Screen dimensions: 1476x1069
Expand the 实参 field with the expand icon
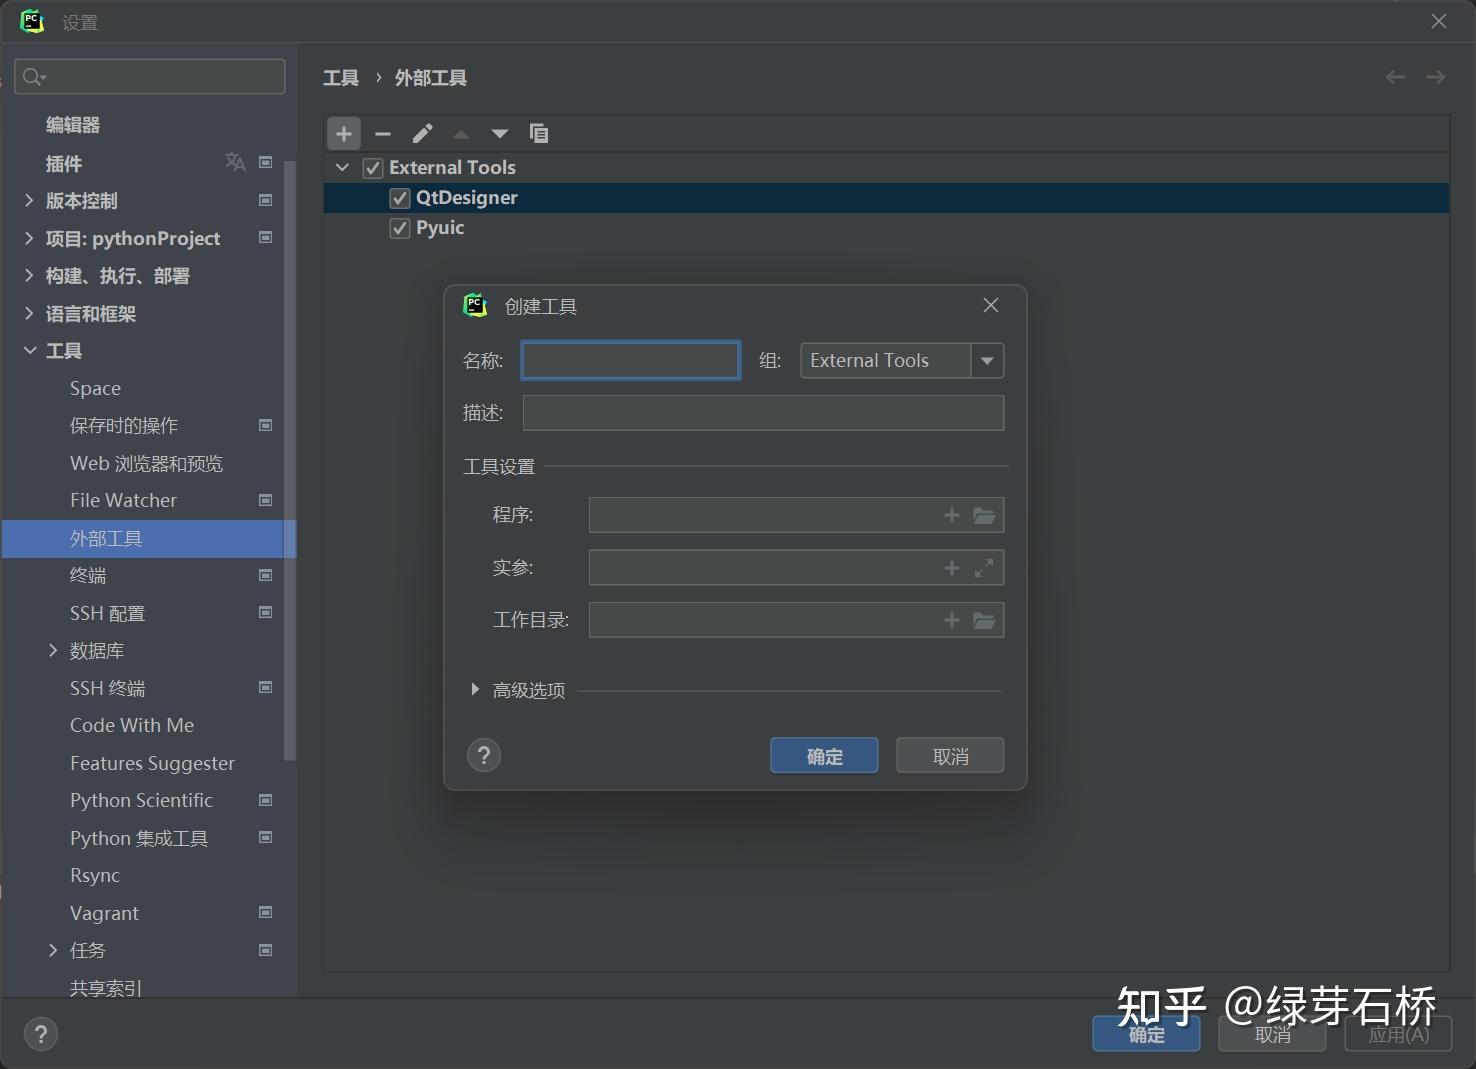pos(984,567)
